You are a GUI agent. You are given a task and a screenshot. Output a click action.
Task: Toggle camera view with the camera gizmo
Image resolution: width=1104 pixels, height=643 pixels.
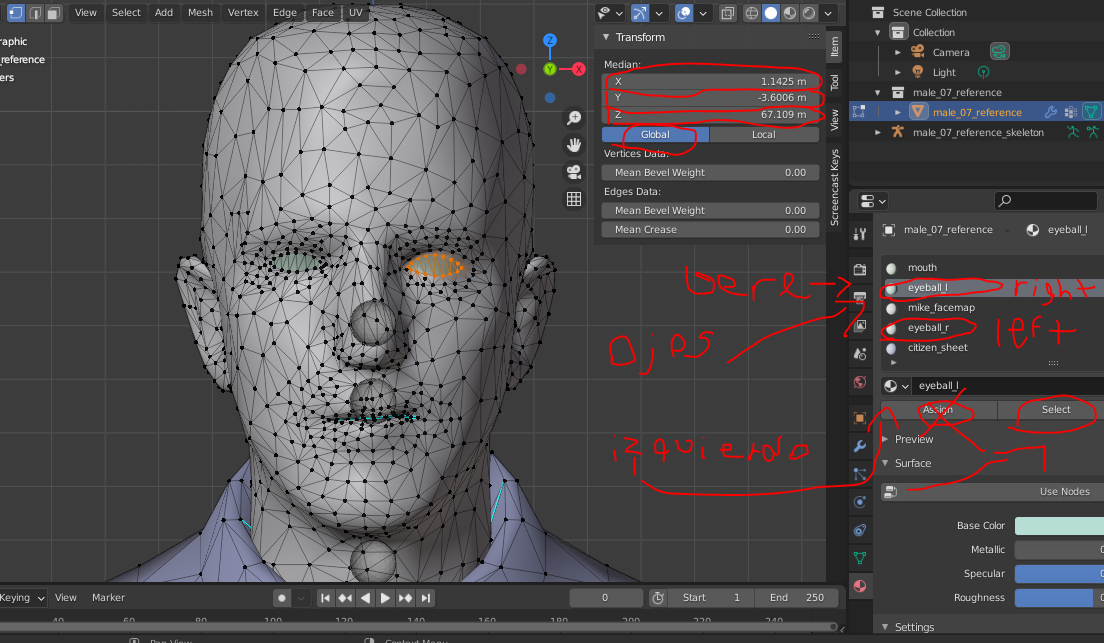[574, 172]
